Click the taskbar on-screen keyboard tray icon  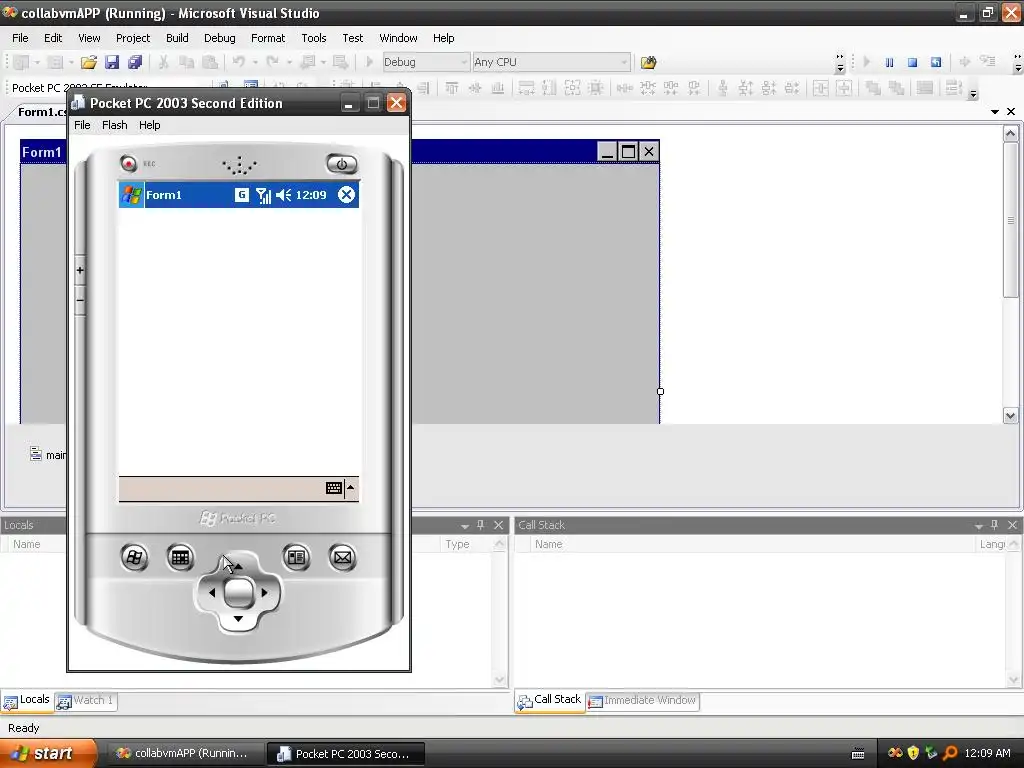point(858,754)
